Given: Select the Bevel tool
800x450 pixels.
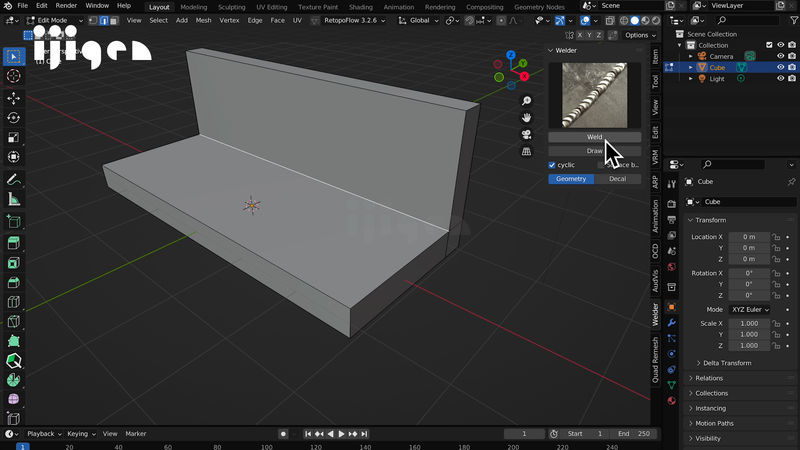Looking at the screenshot, I should pos(14,282).
